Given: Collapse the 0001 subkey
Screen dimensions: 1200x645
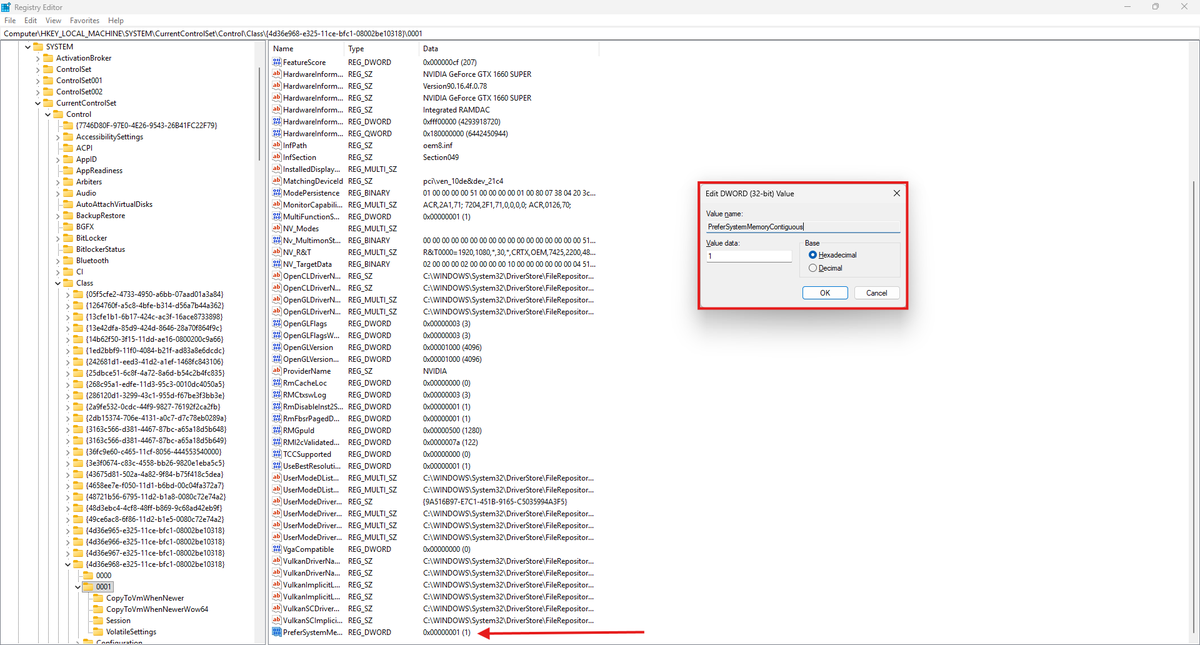Looking at the screenshot, I should click(77, 587).
